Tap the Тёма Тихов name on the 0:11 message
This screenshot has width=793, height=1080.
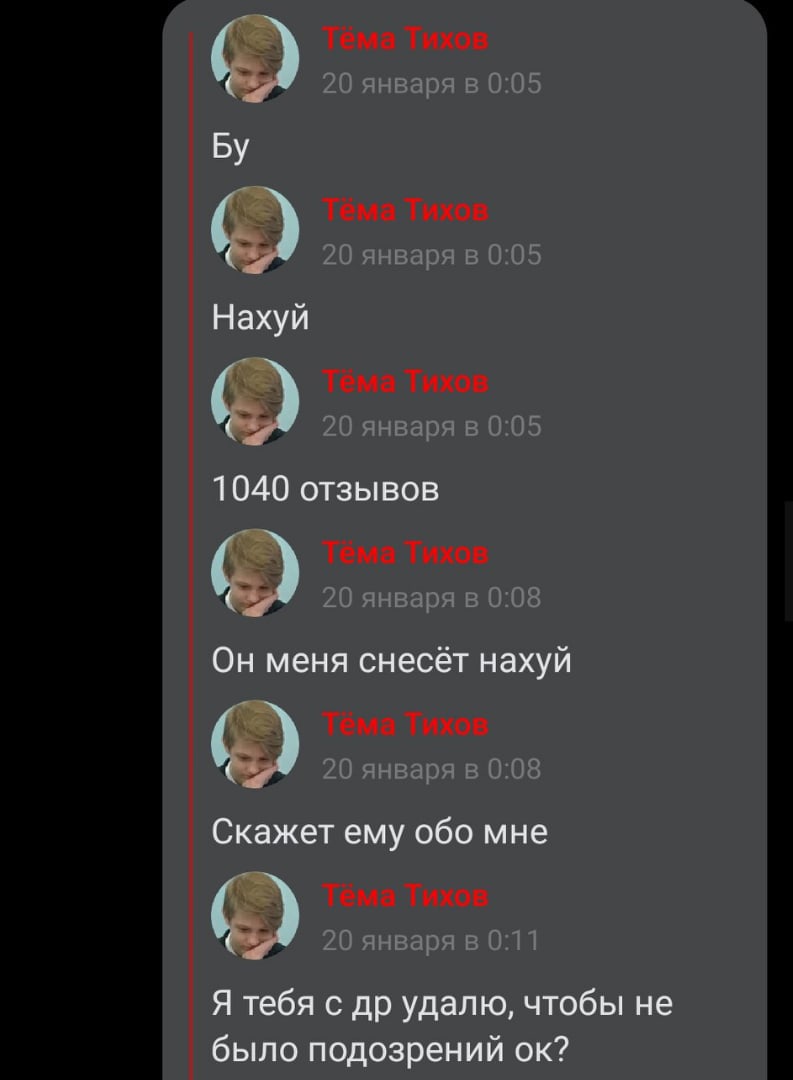pyautogui.click(x=405, y=896)
